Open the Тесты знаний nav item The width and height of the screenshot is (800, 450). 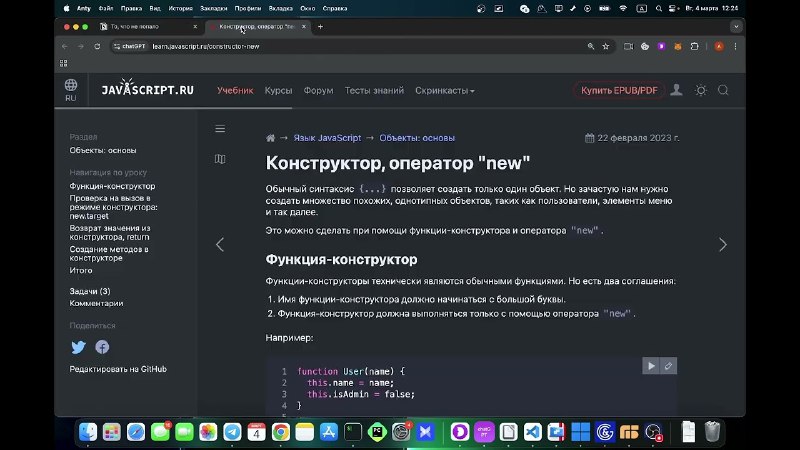click(374, 90)
